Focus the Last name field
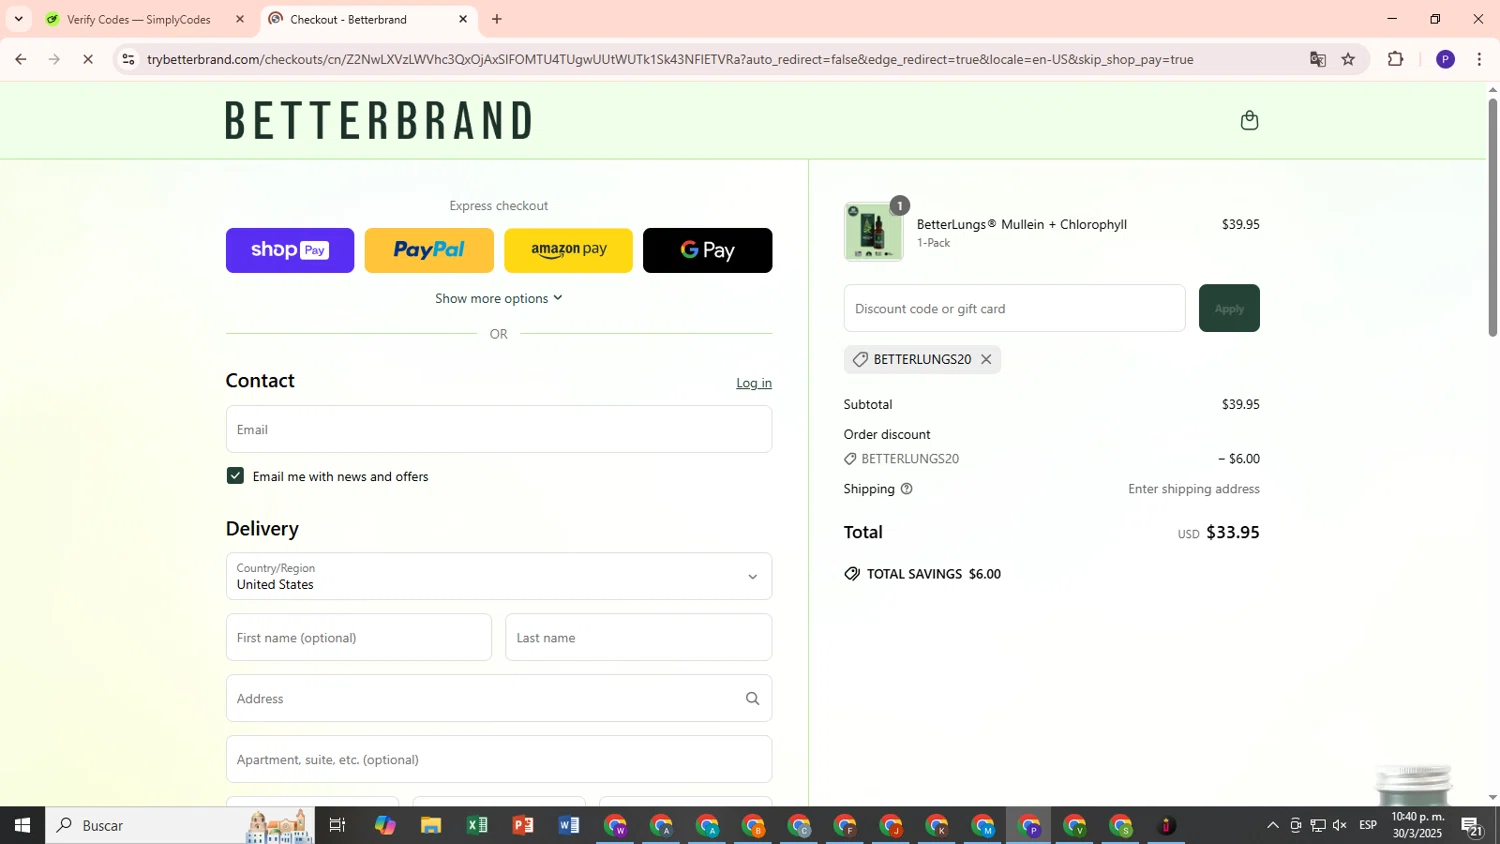Screen dimensions: 1500x844 pyautogui.click(x=638, y=637)
